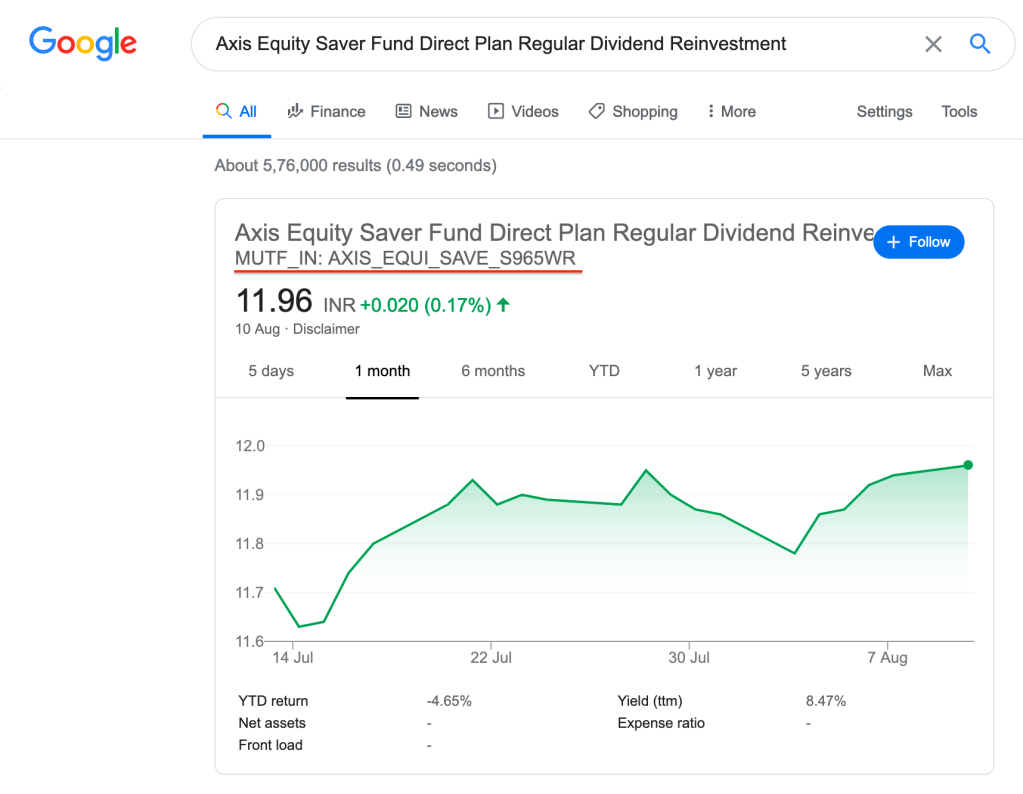The image size is (1023, 794).
Task: Open the Finance search tab
Action: tap(326, 112)
